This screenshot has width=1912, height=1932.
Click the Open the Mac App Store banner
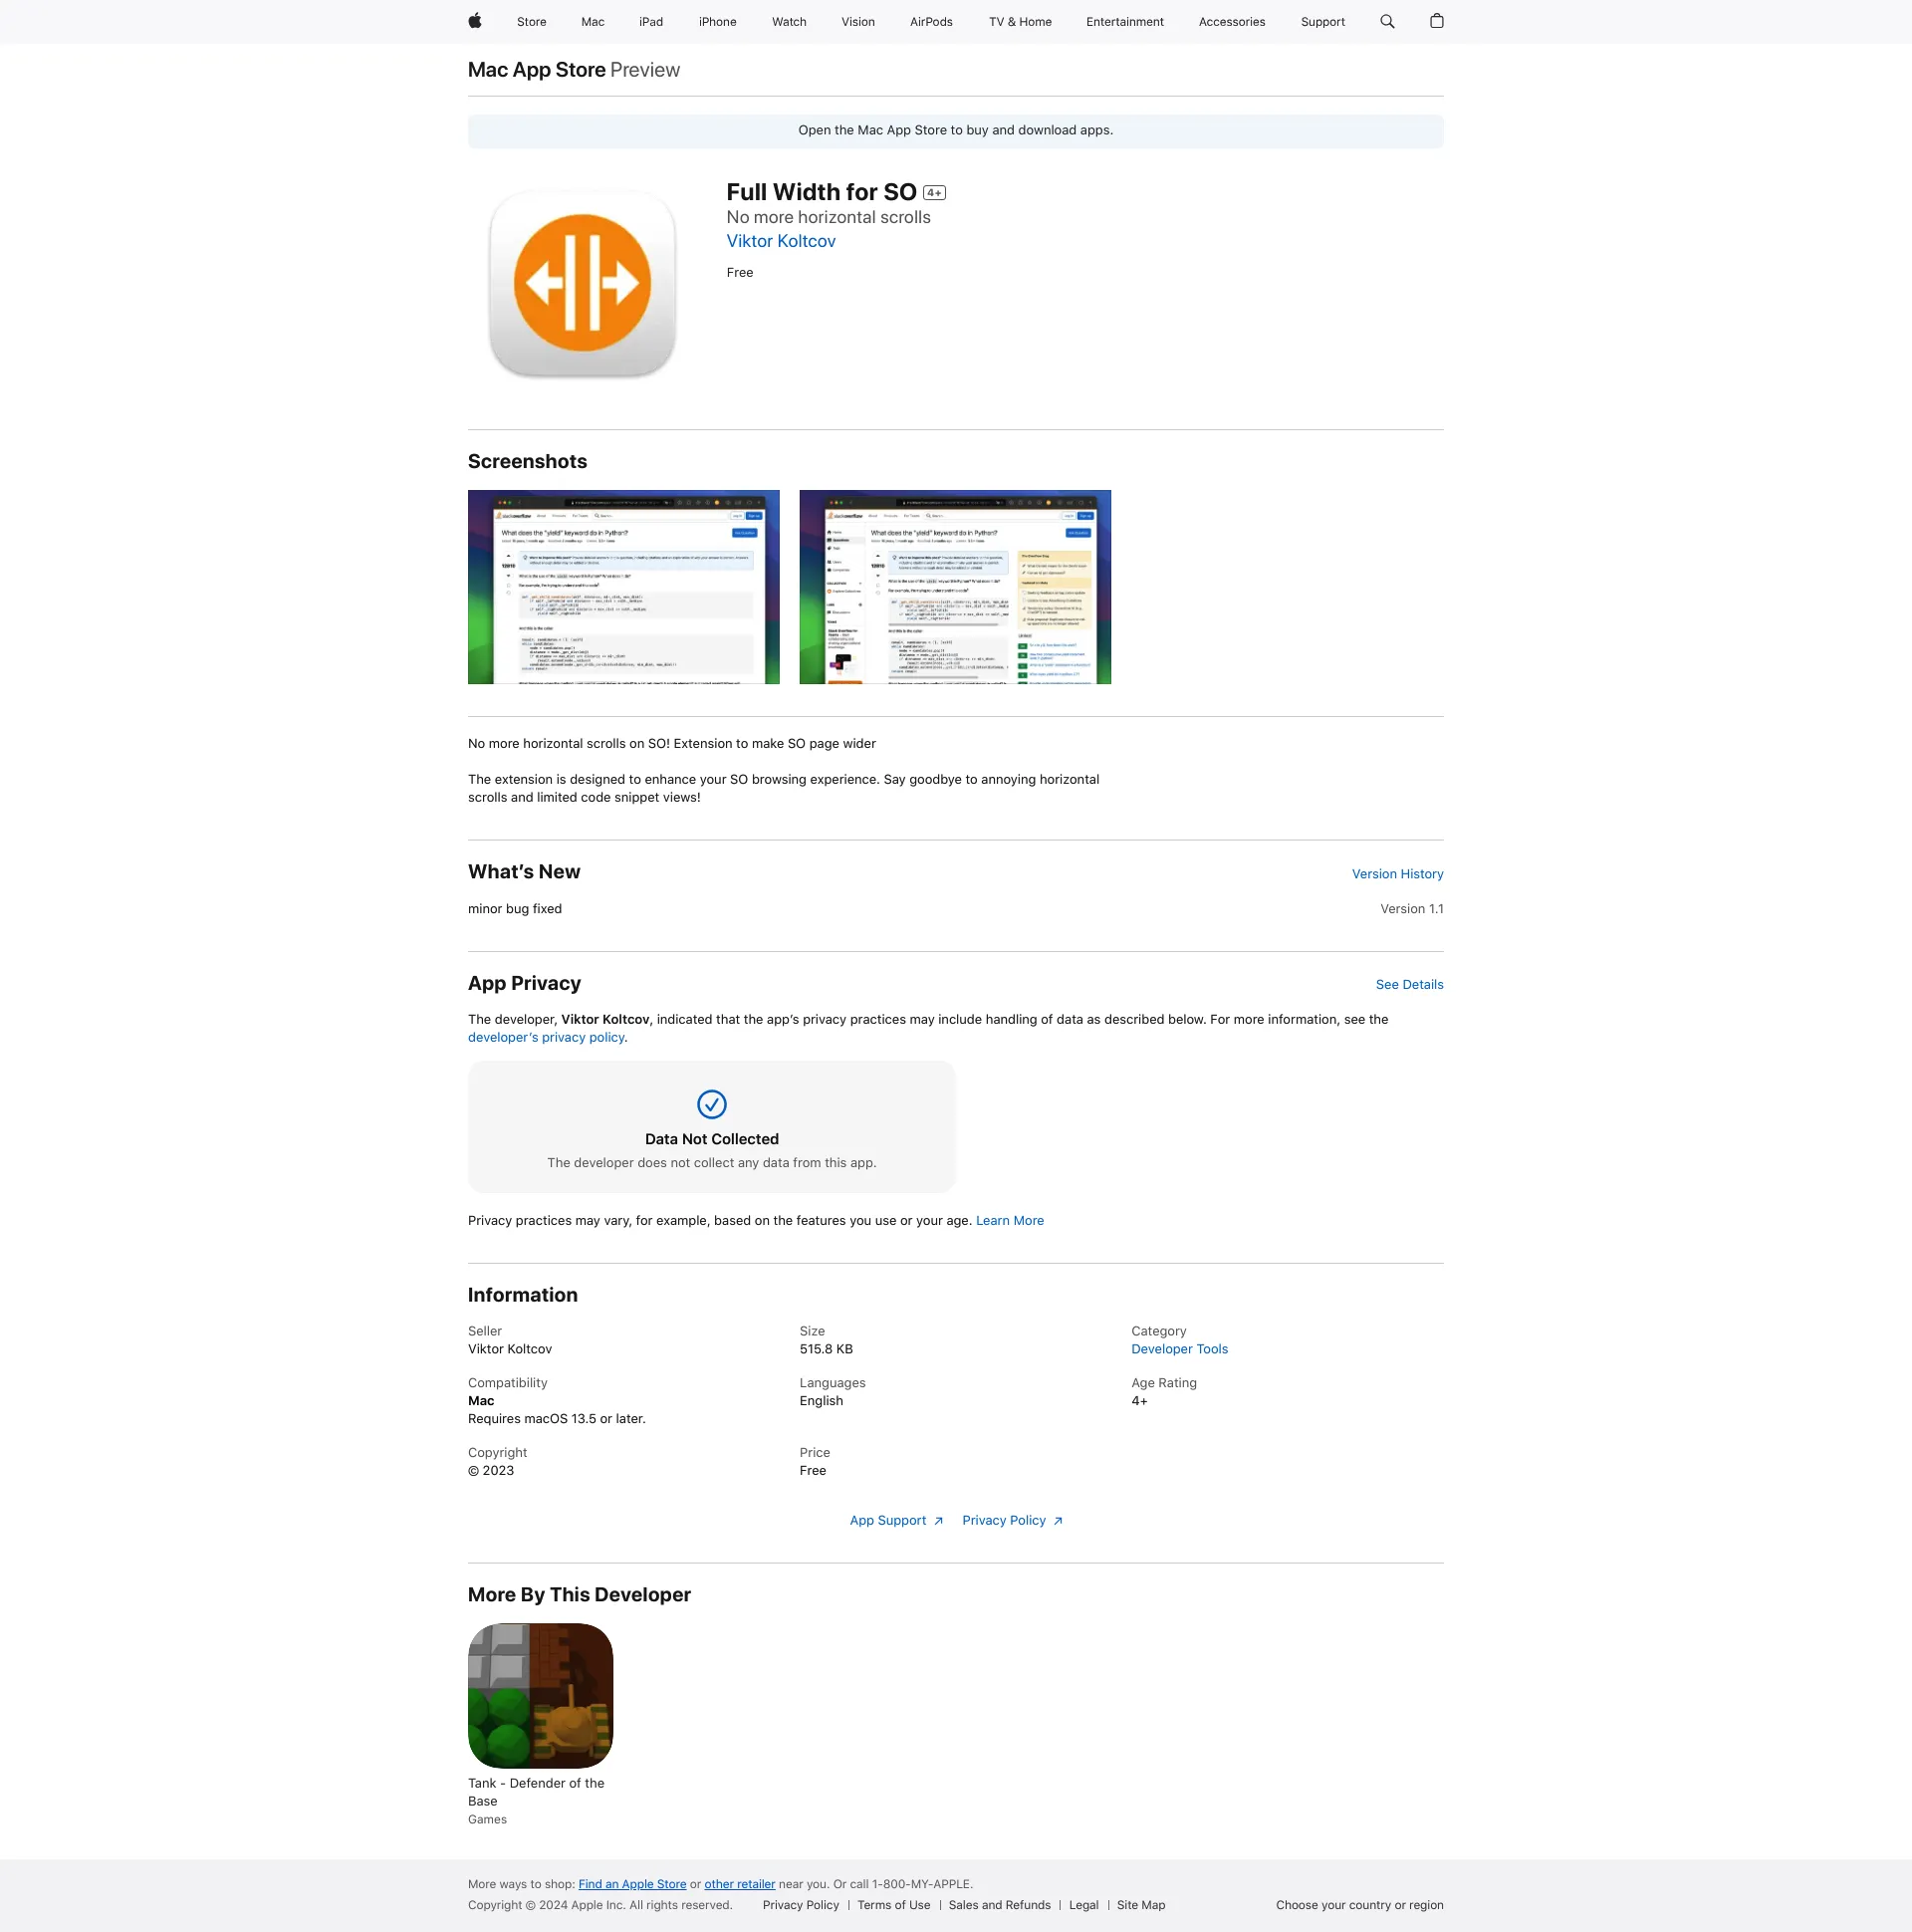(956, 127)
